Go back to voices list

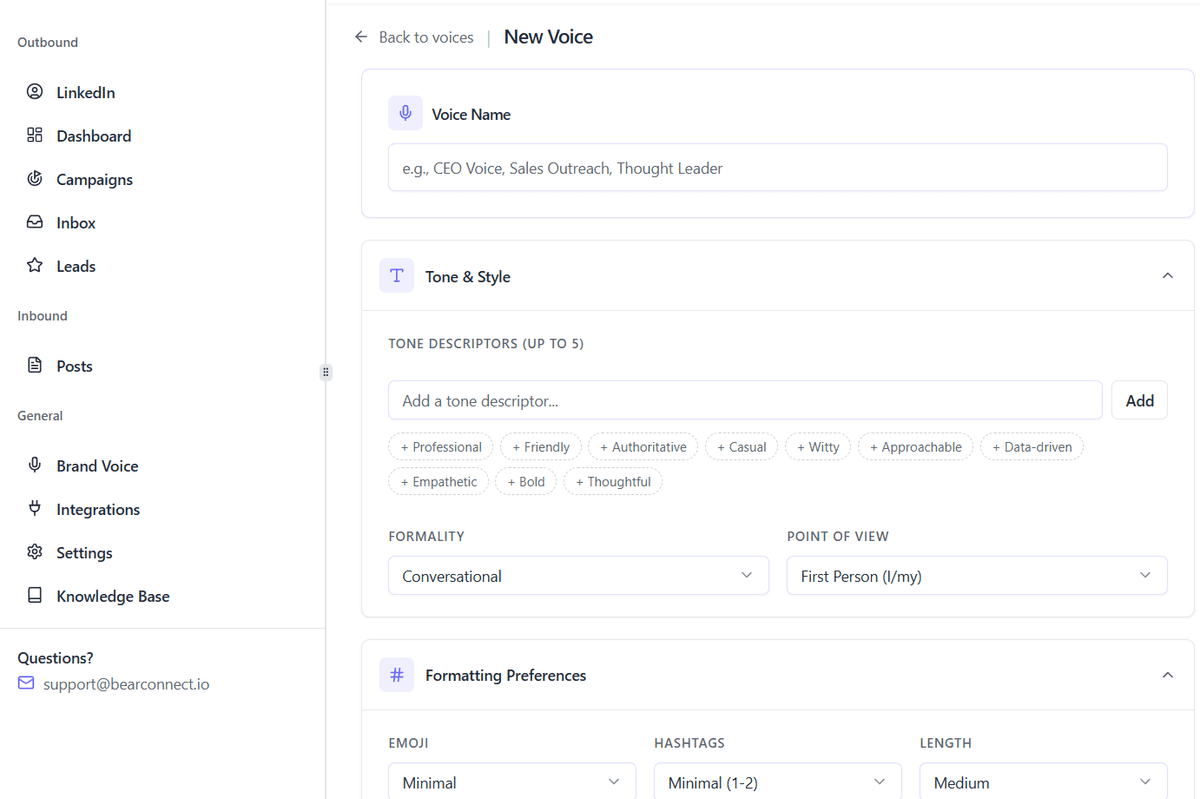(414, 37)
